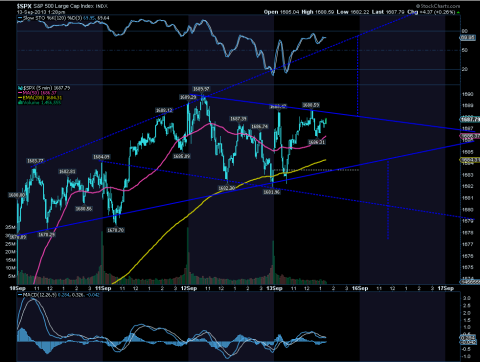Click the 50 level on the stochastic axis
480x362 pixels.
click(465, 50)
